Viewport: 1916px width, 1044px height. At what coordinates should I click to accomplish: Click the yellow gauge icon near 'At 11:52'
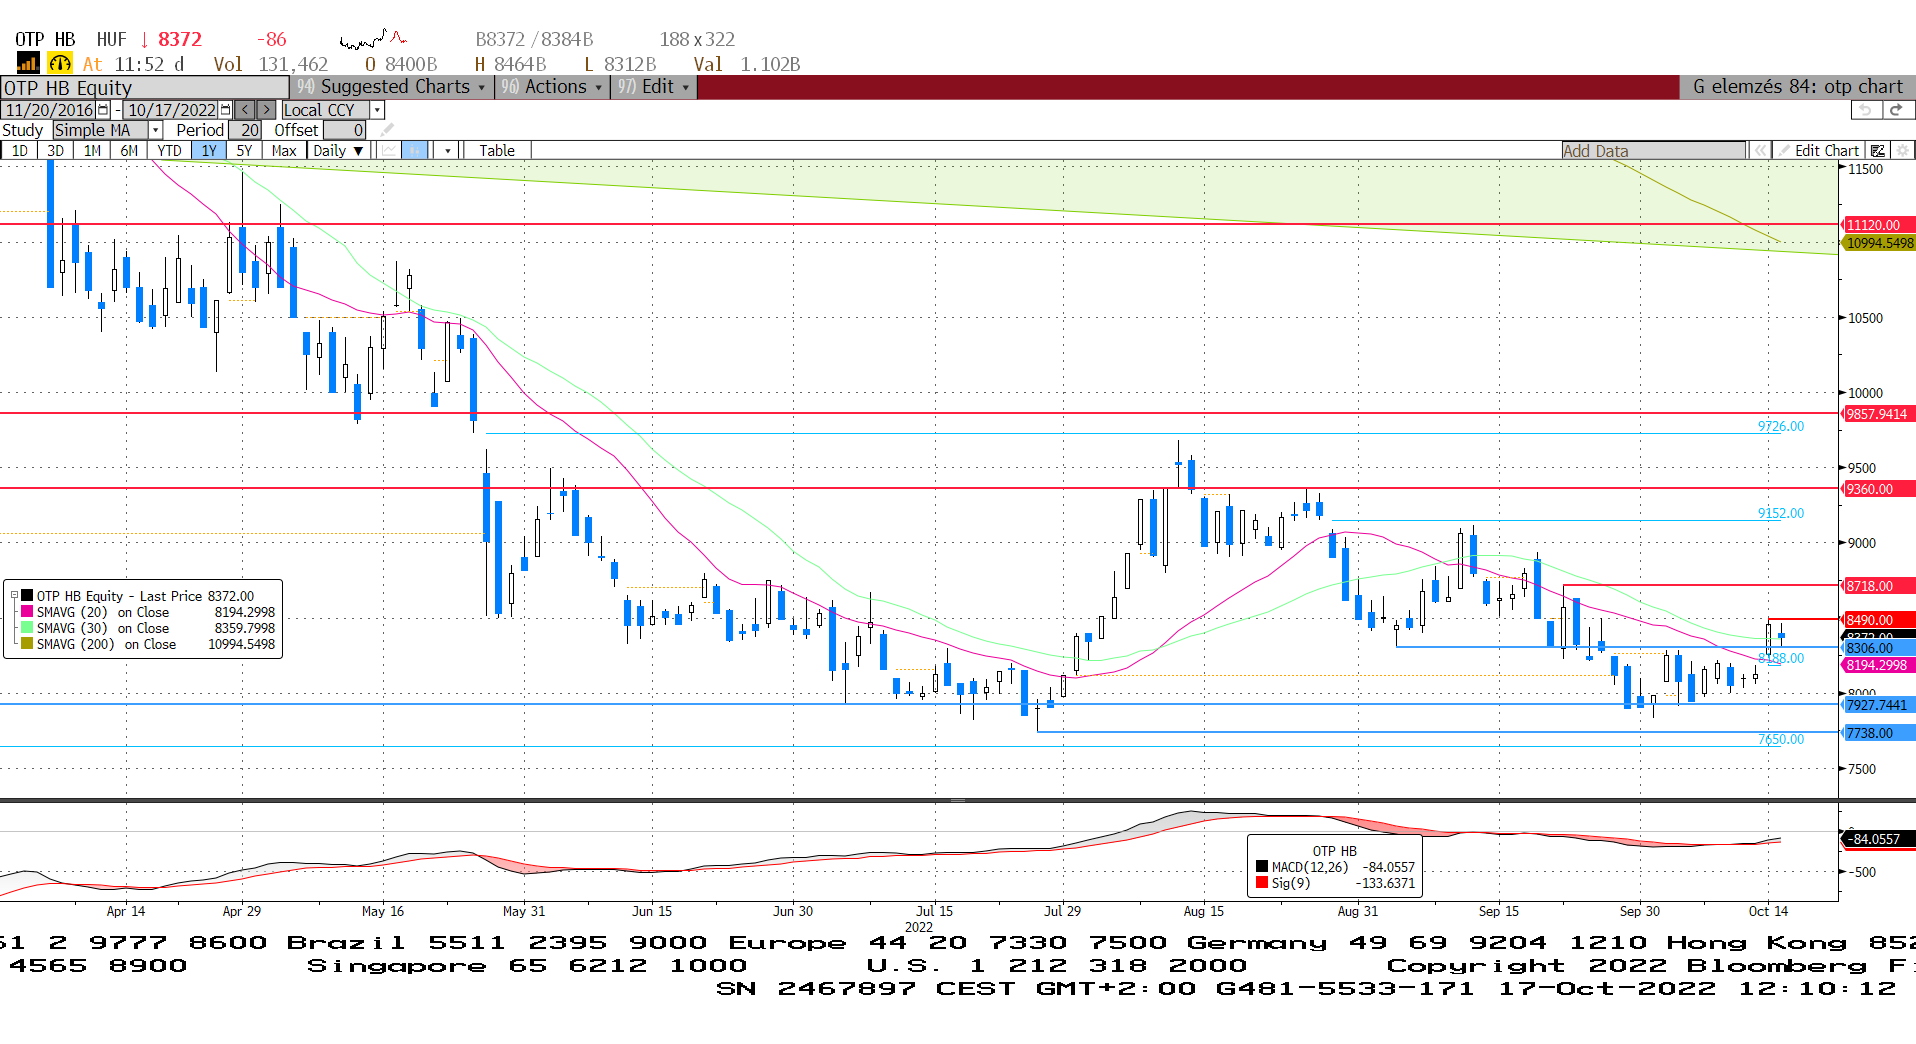60,64
